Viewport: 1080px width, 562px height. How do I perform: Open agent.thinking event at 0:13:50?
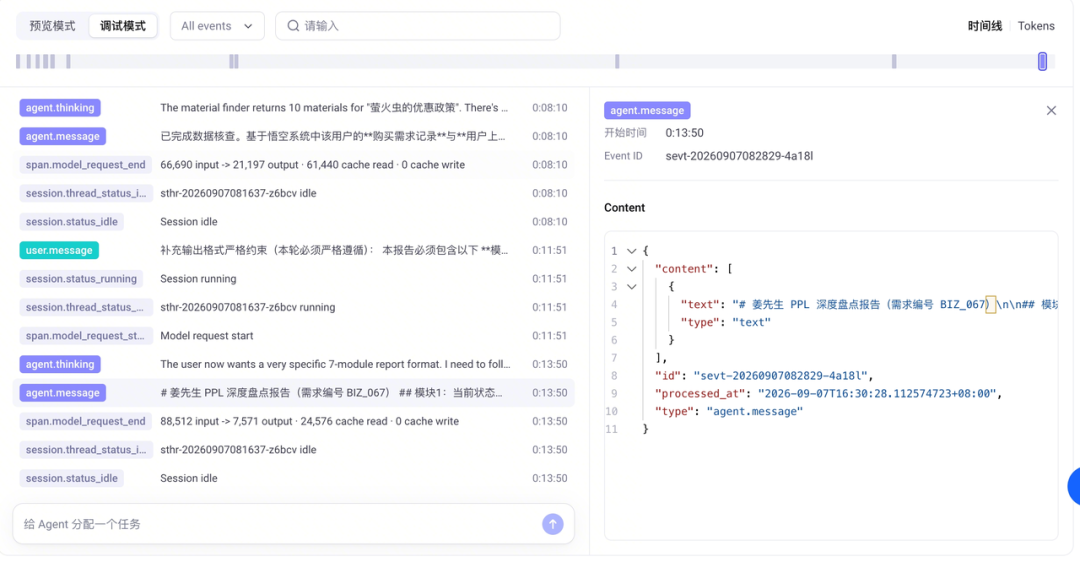pyautogui.click(x=293, y=364)
